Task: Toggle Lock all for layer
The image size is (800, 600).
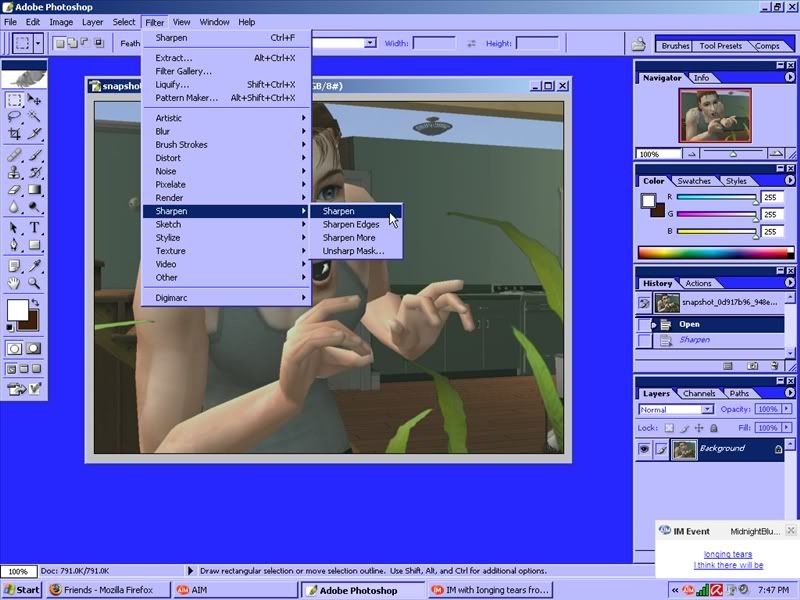Action: coord(714,428)
